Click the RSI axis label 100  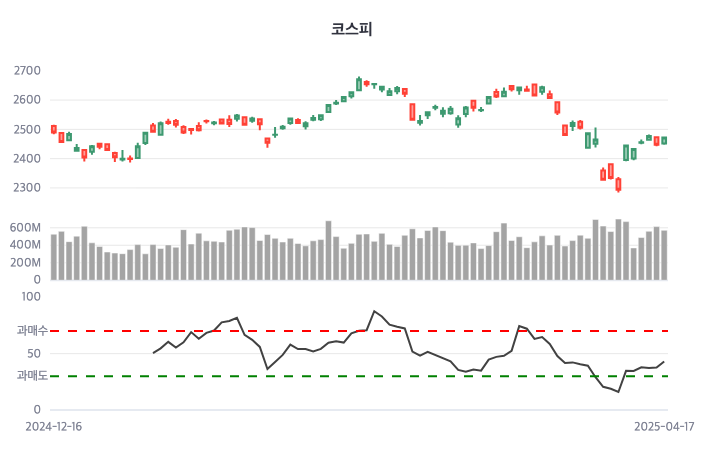coord(31,297)
